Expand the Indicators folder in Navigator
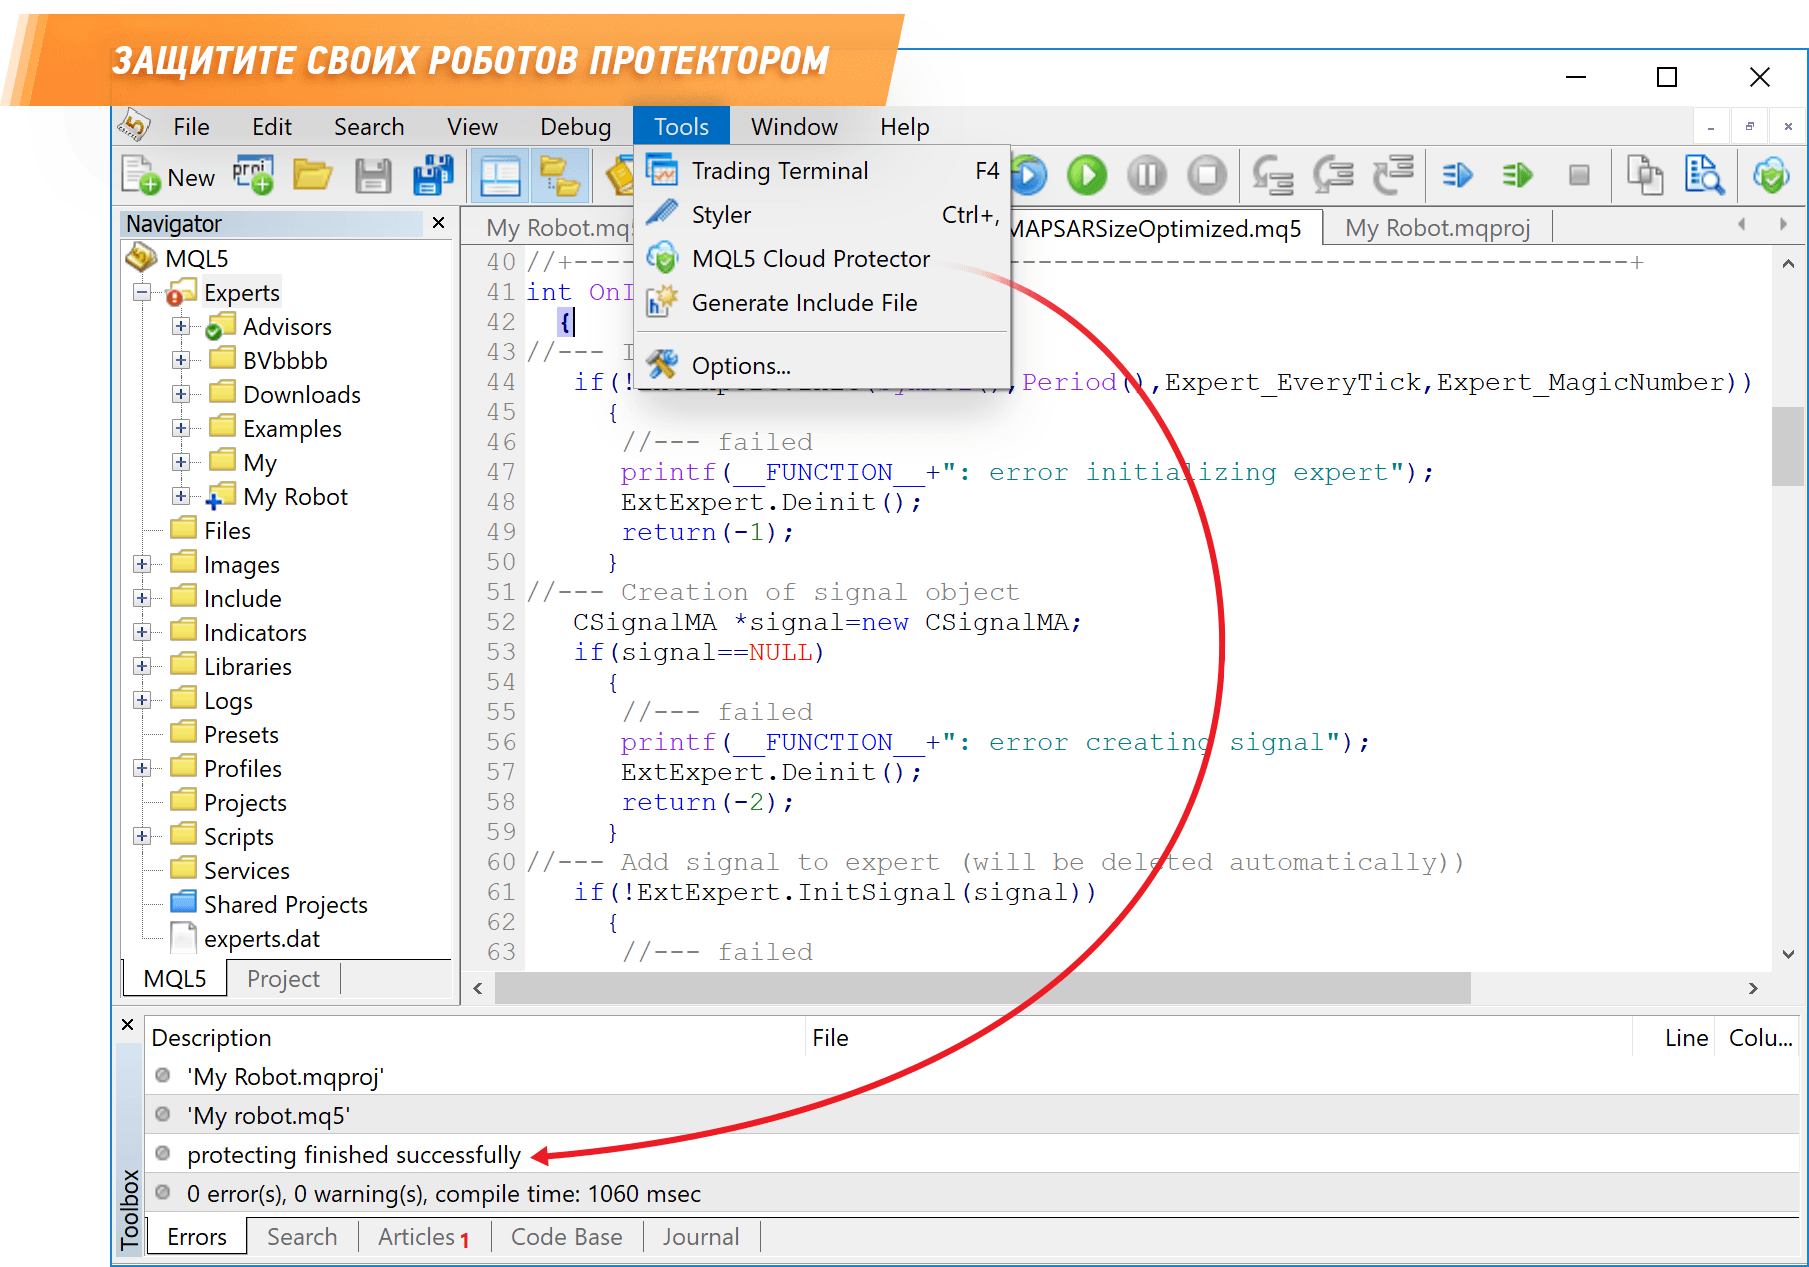This screenshot has width=1809, height=1267. 142,633
